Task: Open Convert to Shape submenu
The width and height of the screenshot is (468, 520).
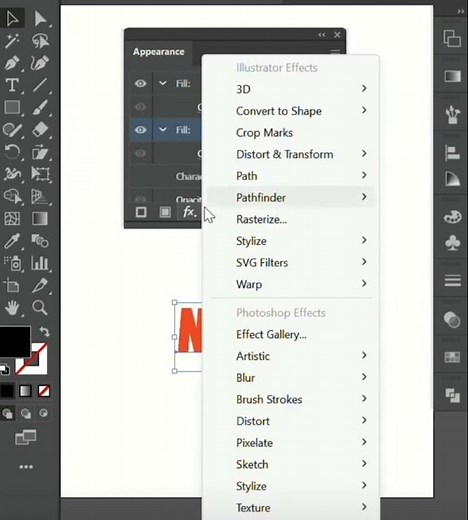Action: coord(291,111)
